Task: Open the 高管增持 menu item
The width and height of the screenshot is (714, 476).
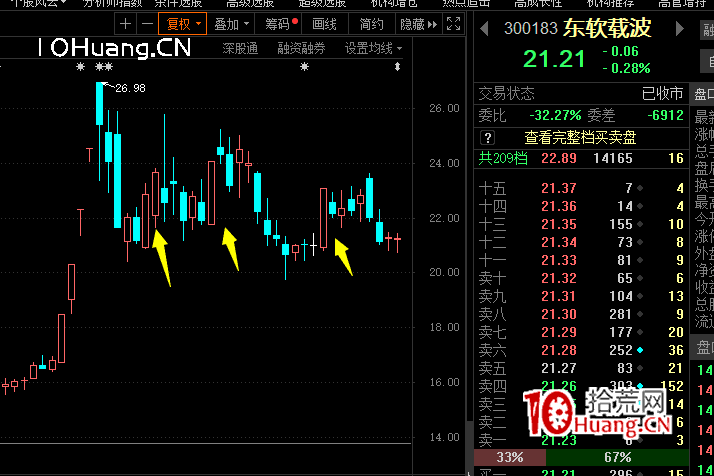Action: tap(682, 3)
